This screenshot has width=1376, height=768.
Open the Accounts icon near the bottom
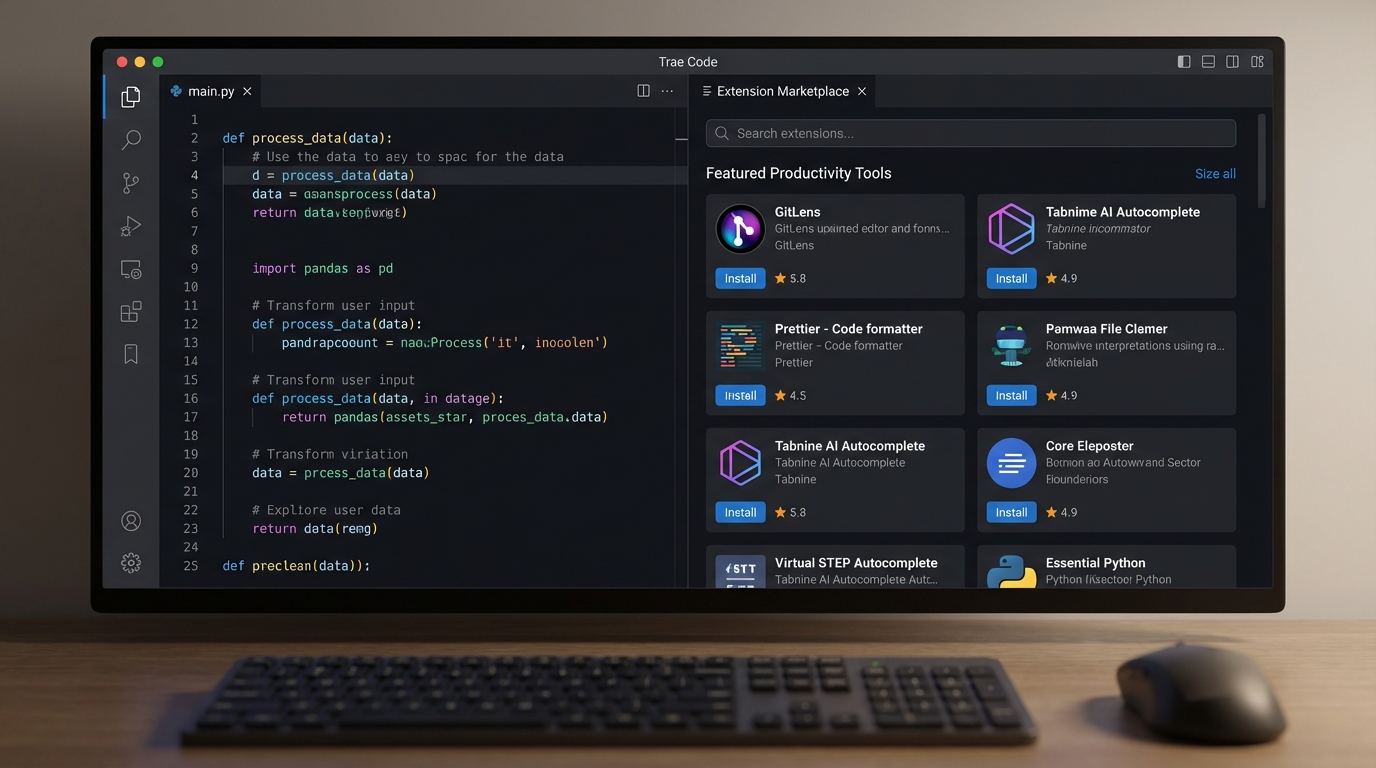point(130,520)
